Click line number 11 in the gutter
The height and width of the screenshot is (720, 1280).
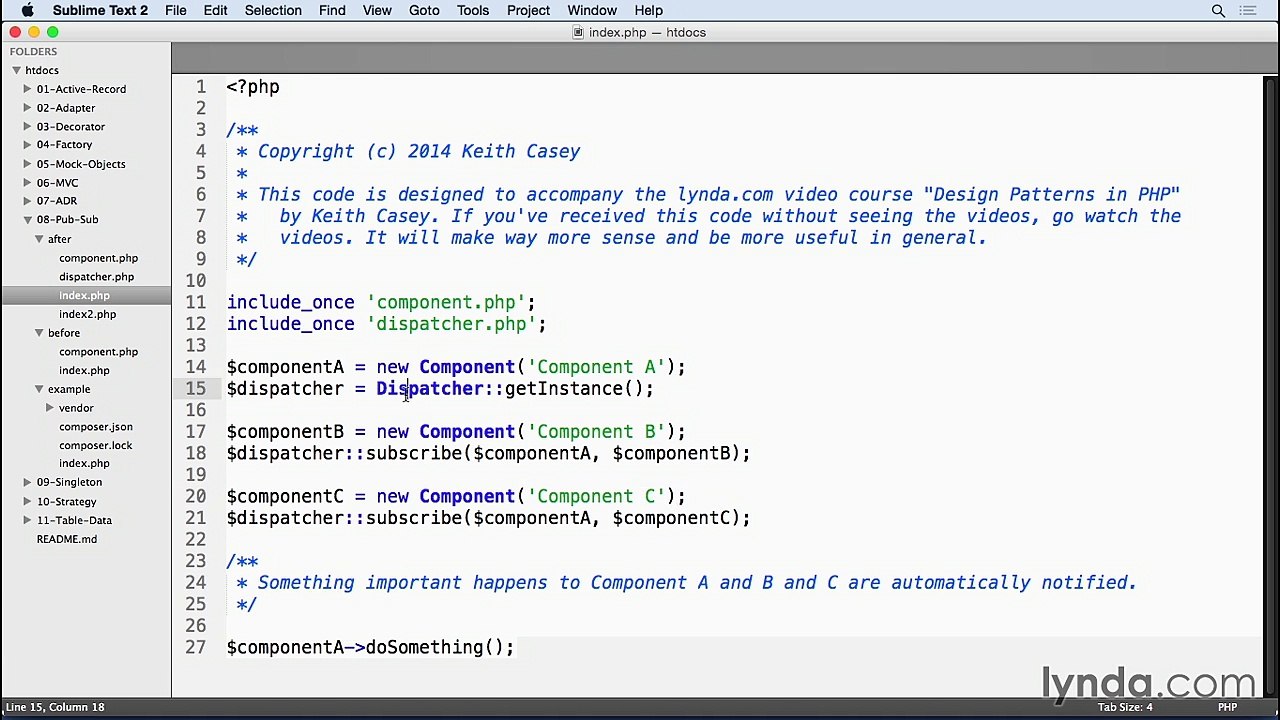195,302
